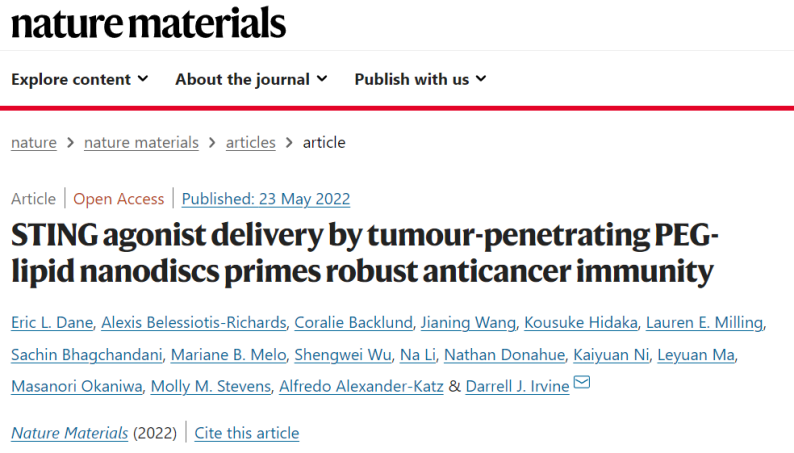
Task: Expand the Publish with us menu
Action: point(420,79)
